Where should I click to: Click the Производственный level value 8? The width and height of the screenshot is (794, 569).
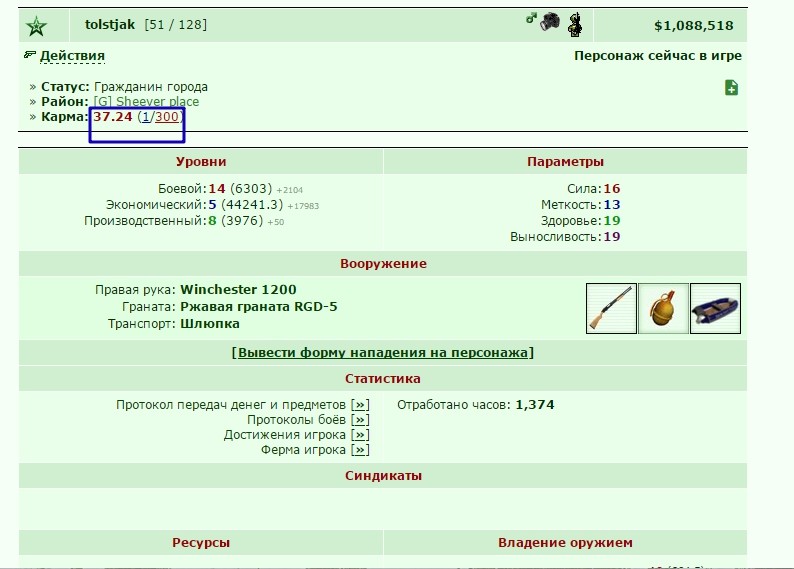(213, 221)
